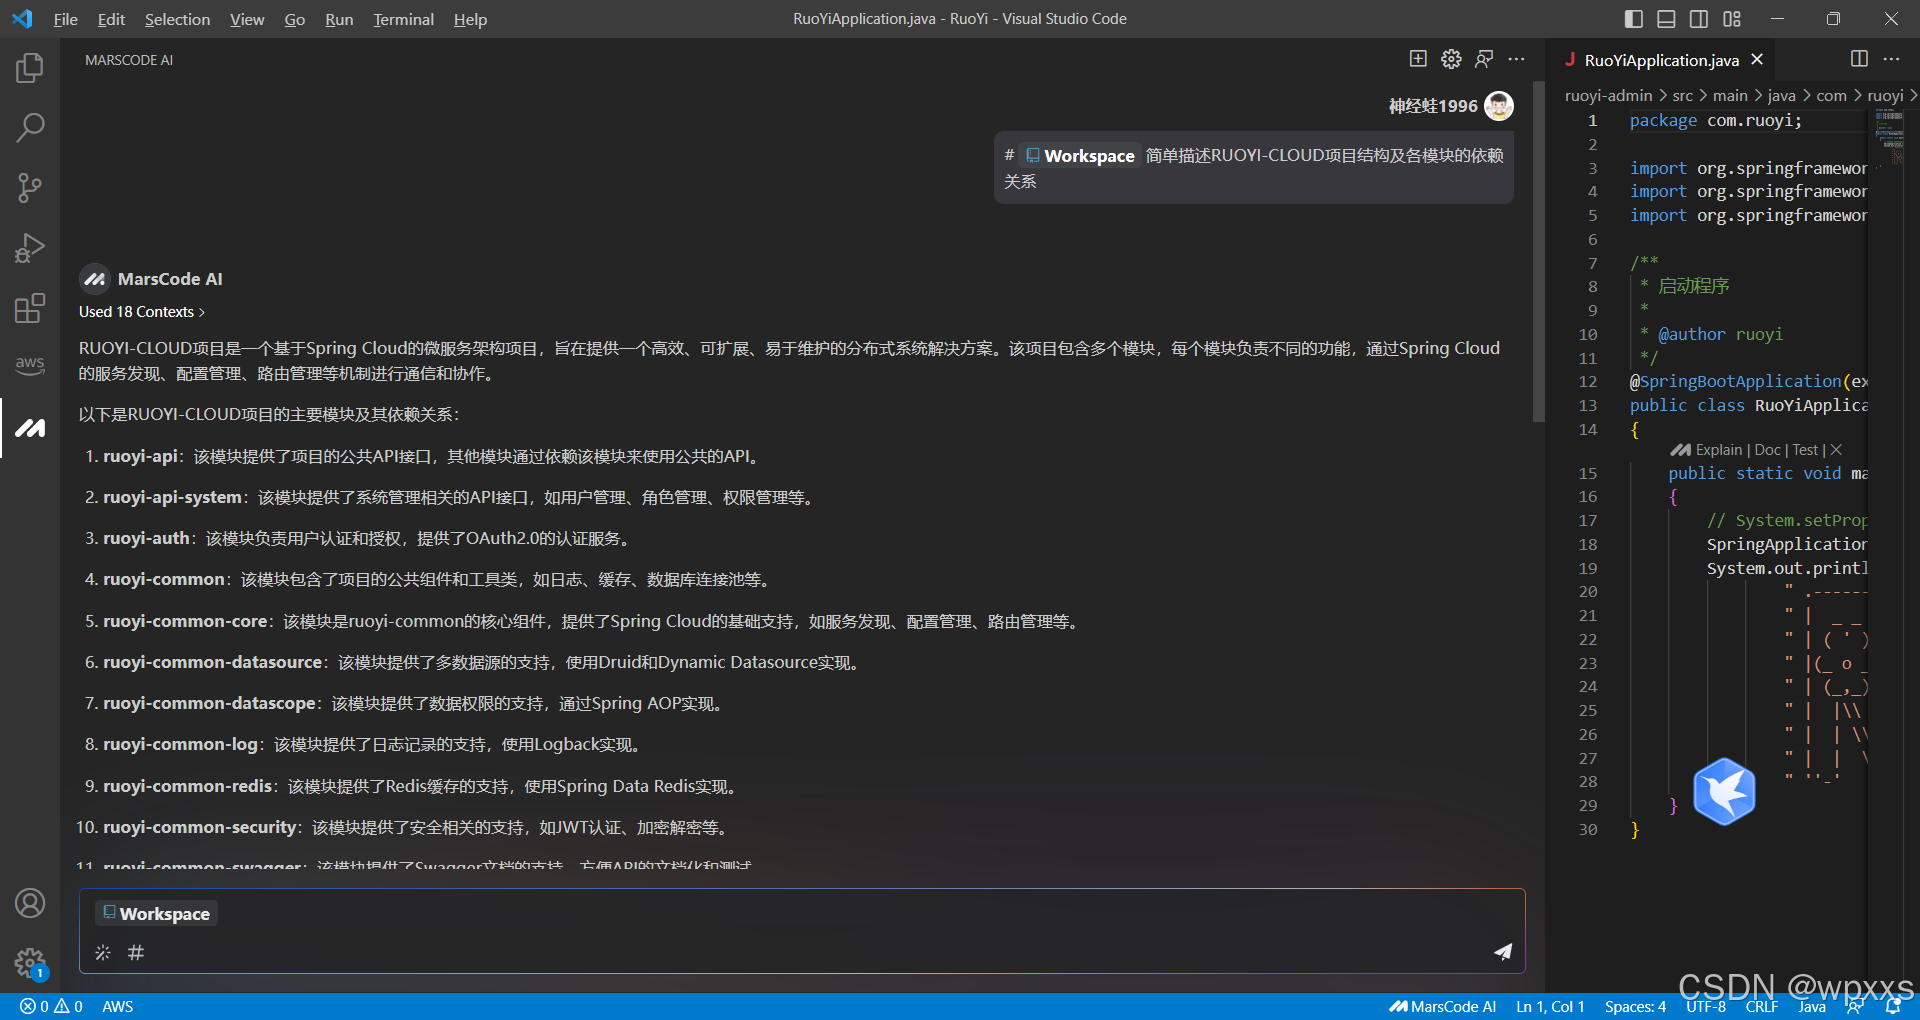
Task: Open the AWS sidebar icon
Action: 30,366
